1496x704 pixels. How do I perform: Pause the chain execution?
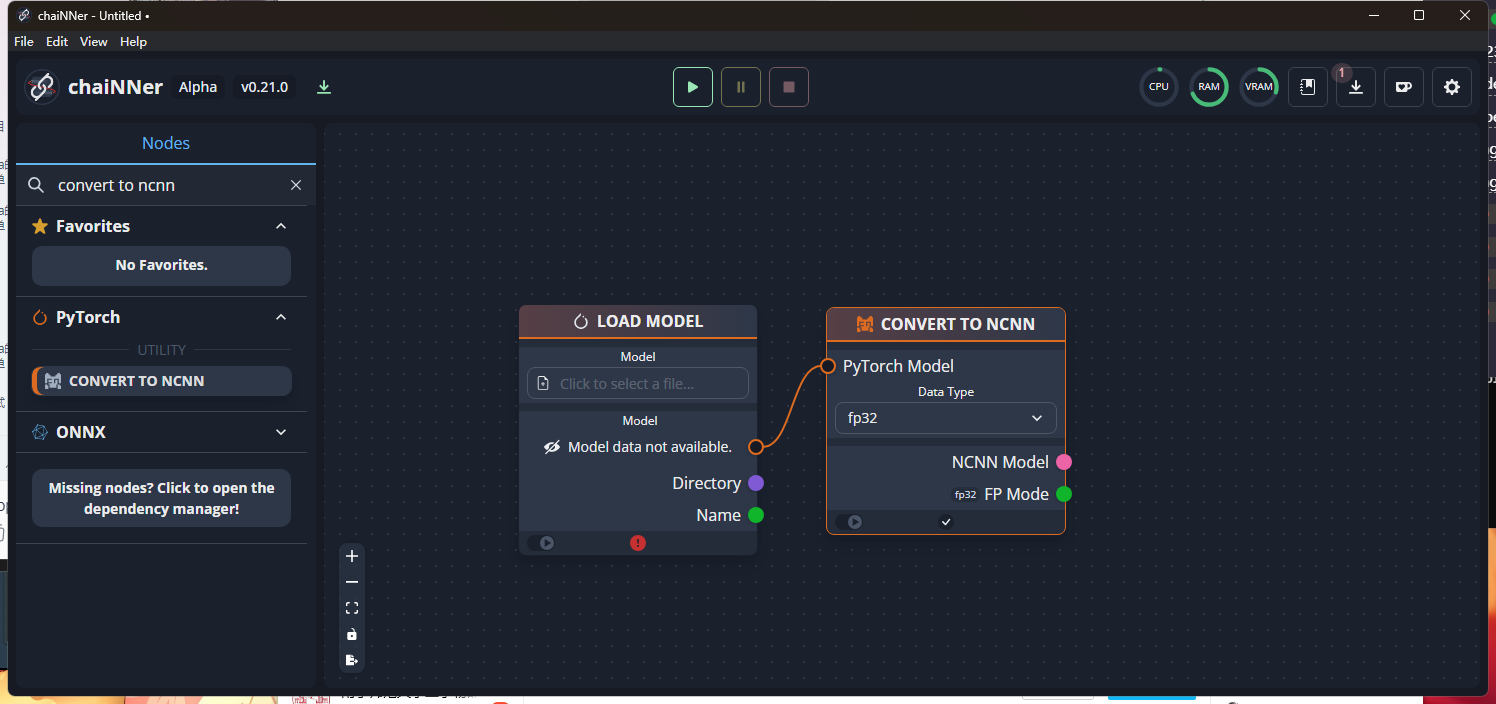click(x=740, y=87)
